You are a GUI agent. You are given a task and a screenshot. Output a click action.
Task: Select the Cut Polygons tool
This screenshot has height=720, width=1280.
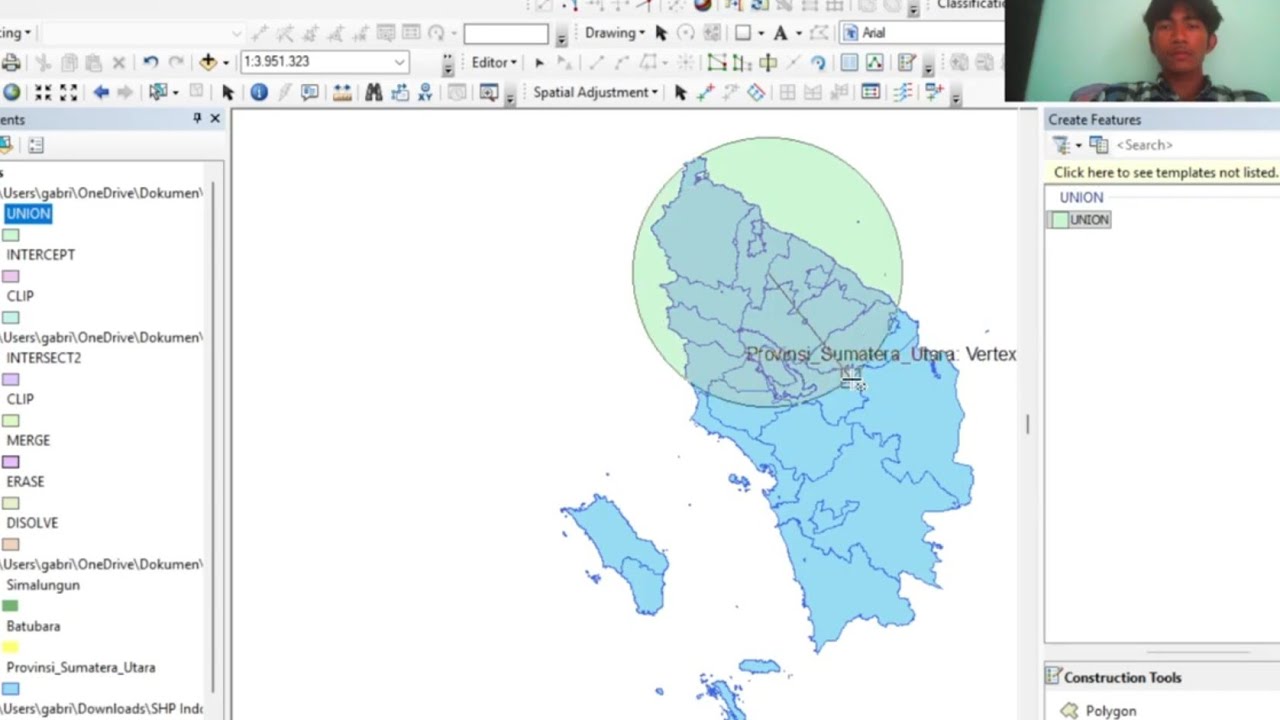click(x=768, y=62)
